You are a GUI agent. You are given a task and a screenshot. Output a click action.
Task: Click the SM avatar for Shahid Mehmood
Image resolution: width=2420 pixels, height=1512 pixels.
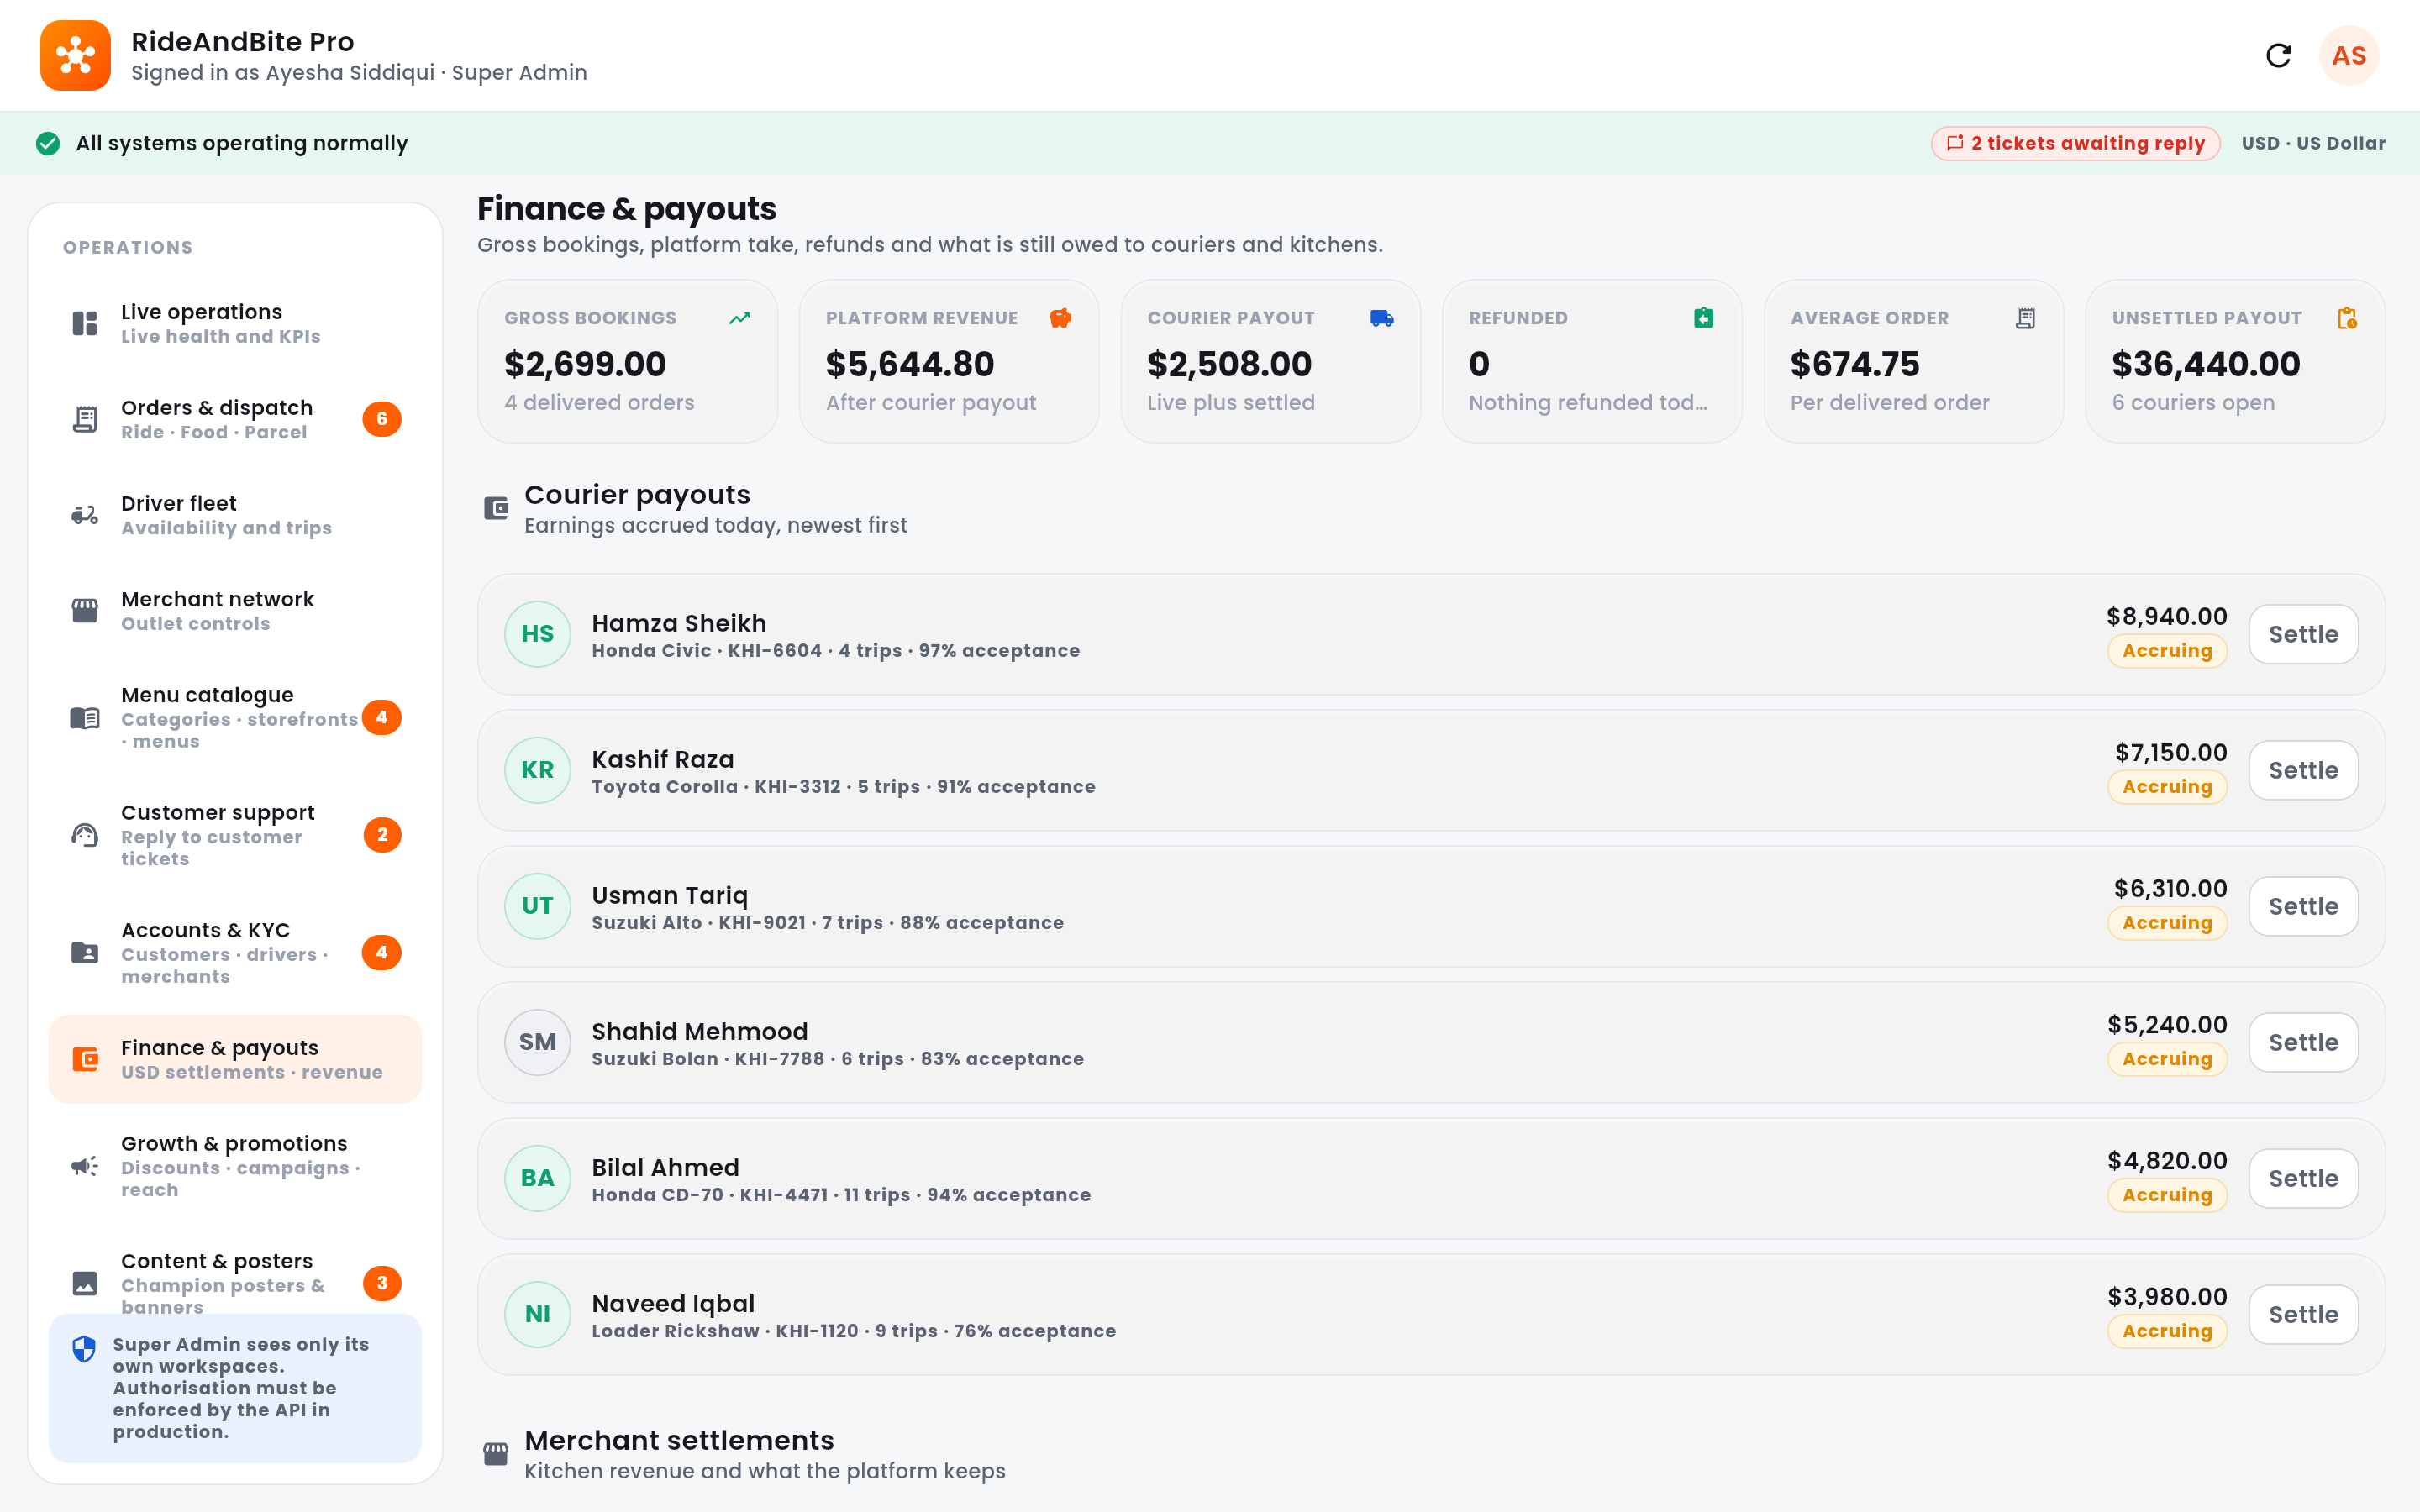pos(537,1042)
